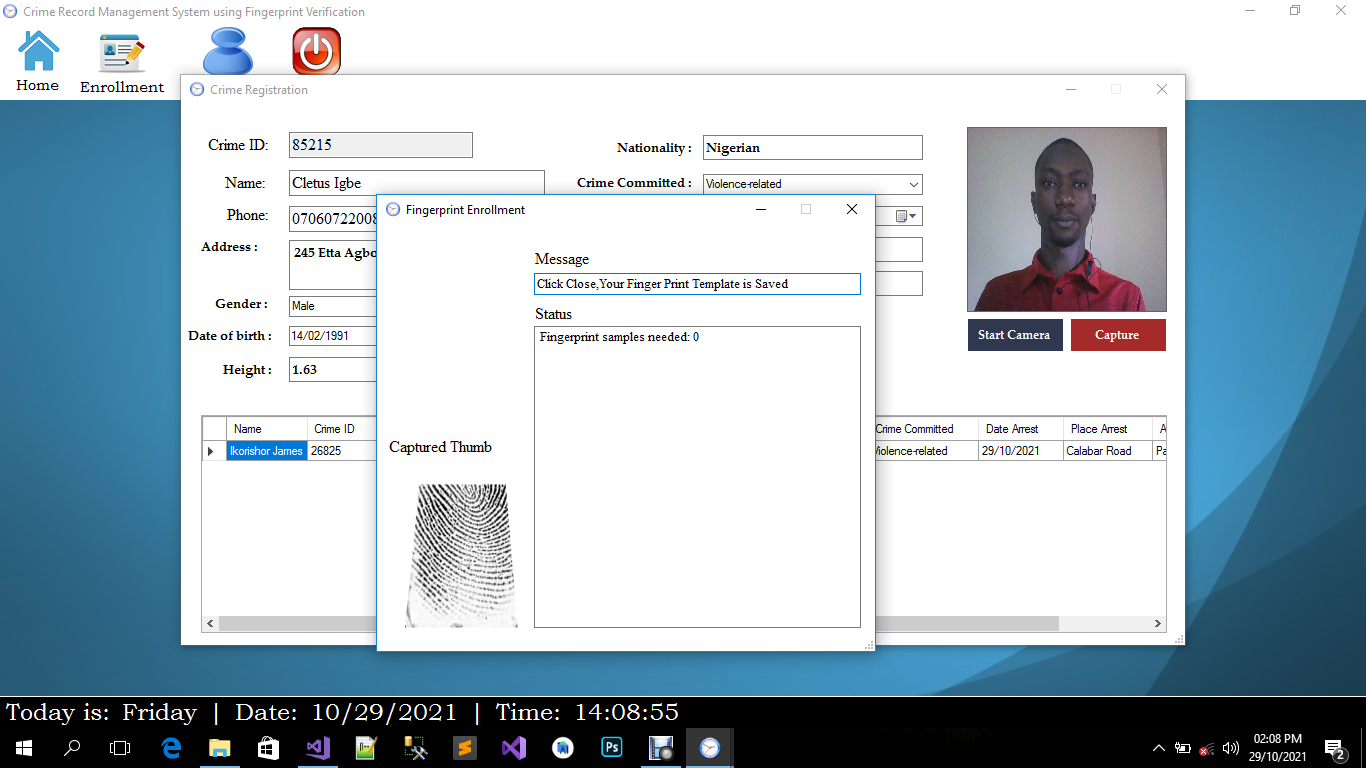The width and height of the screenshot is (1366, 768).
Task: Open the database tools taskbar icon
Action: (x=415, y=748)
